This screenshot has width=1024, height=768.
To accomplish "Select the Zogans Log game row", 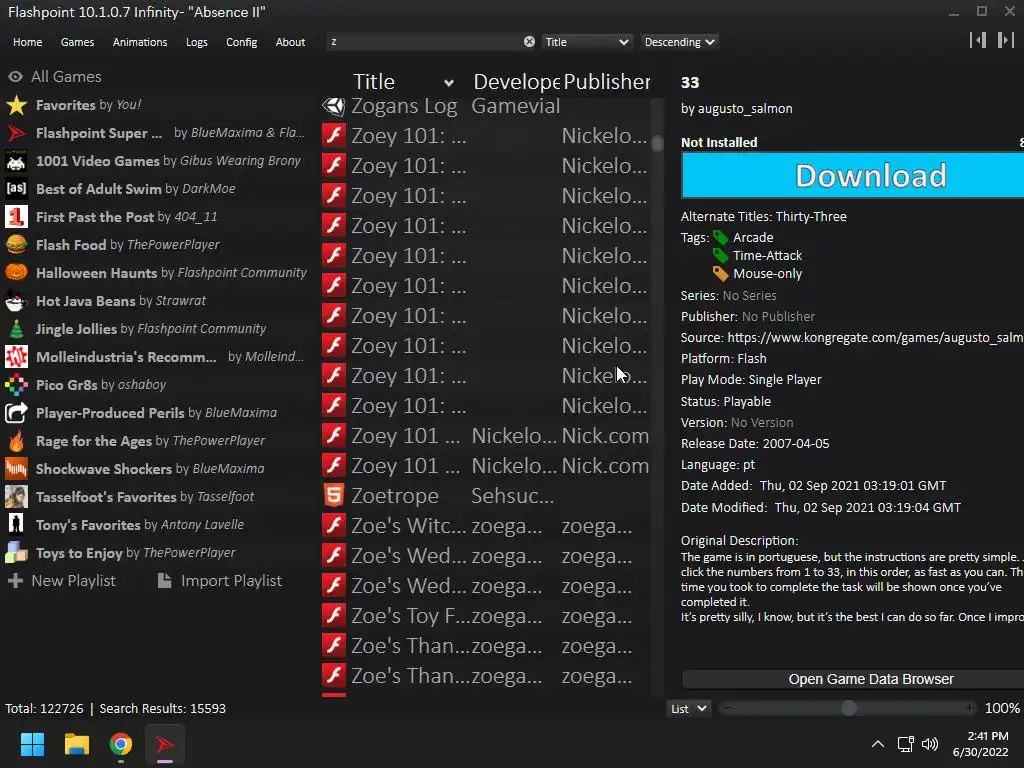I will click(x=487, y=106).
